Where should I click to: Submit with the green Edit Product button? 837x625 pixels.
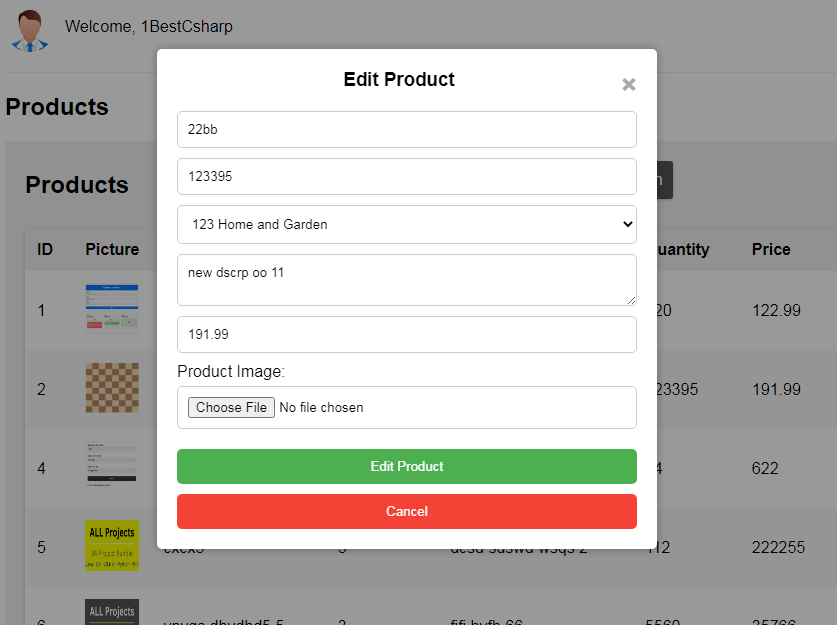[407, 466]
